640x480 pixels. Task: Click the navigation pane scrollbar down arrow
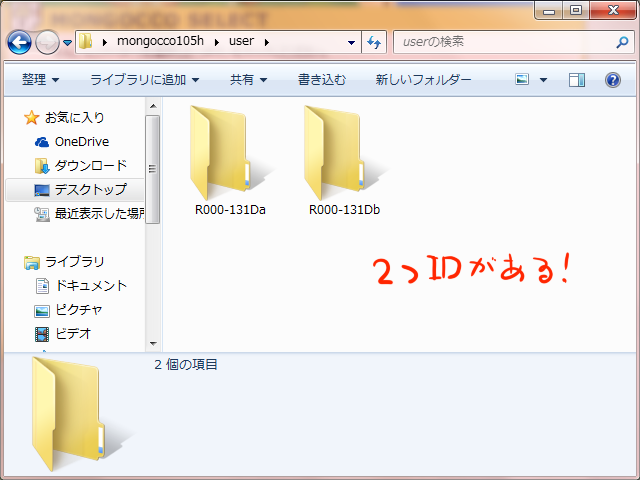153,343
